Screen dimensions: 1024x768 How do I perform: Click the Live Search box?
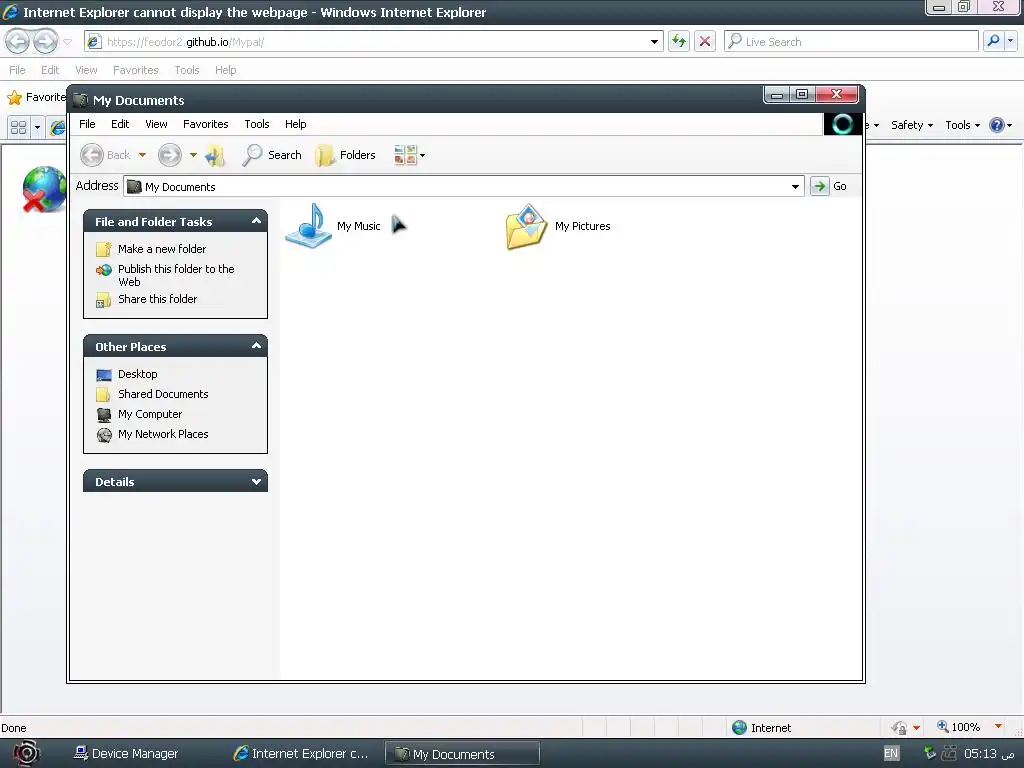click(x=852, y=42)
